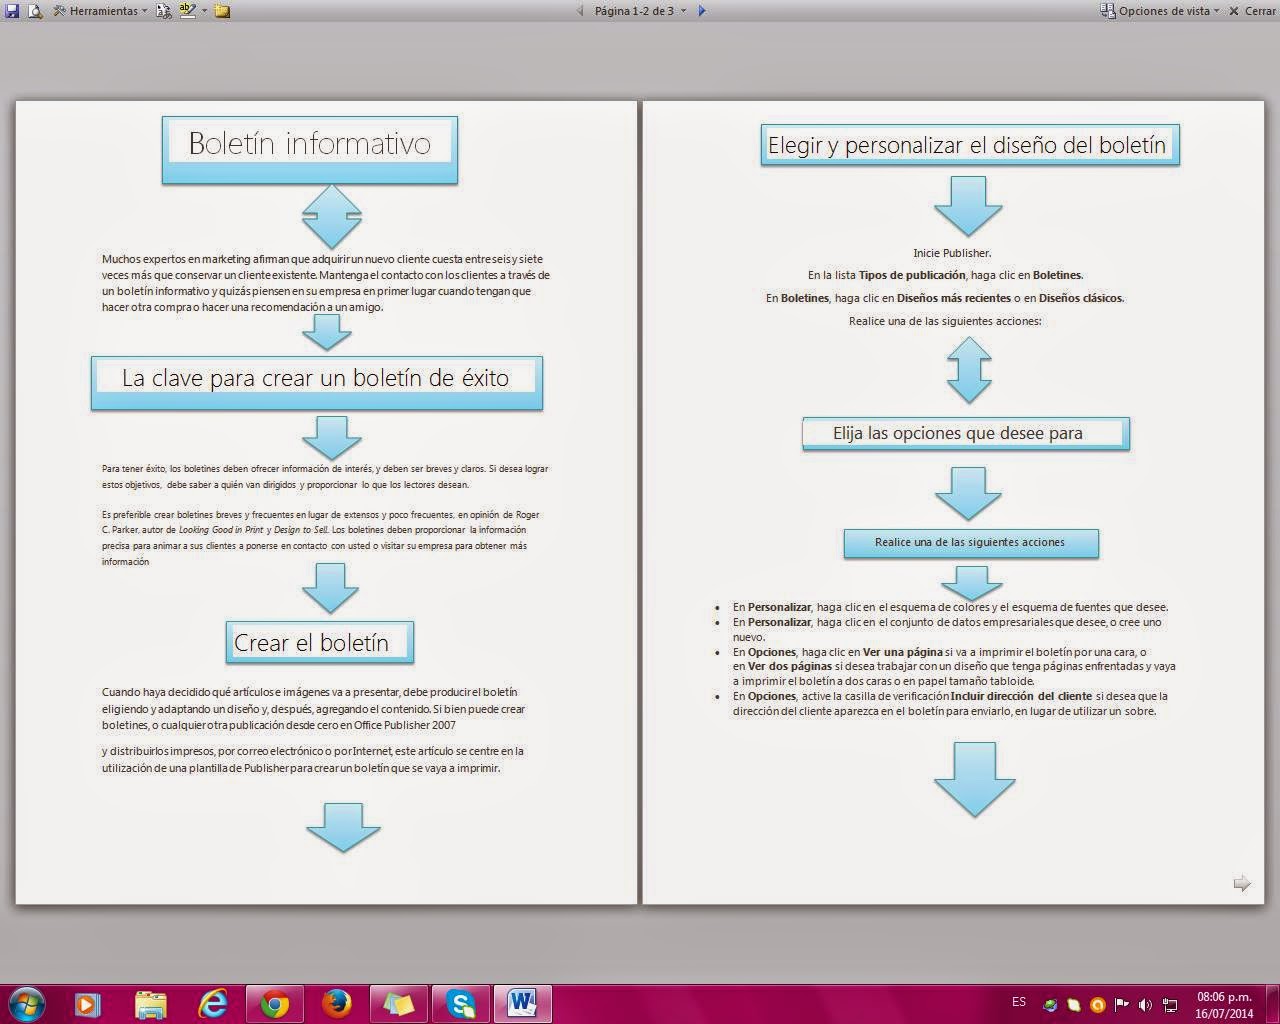The height and width of the screenshot is (1024, 1280).
Task: Click the volume speaker tray icon
Action: point(1145,1005)
